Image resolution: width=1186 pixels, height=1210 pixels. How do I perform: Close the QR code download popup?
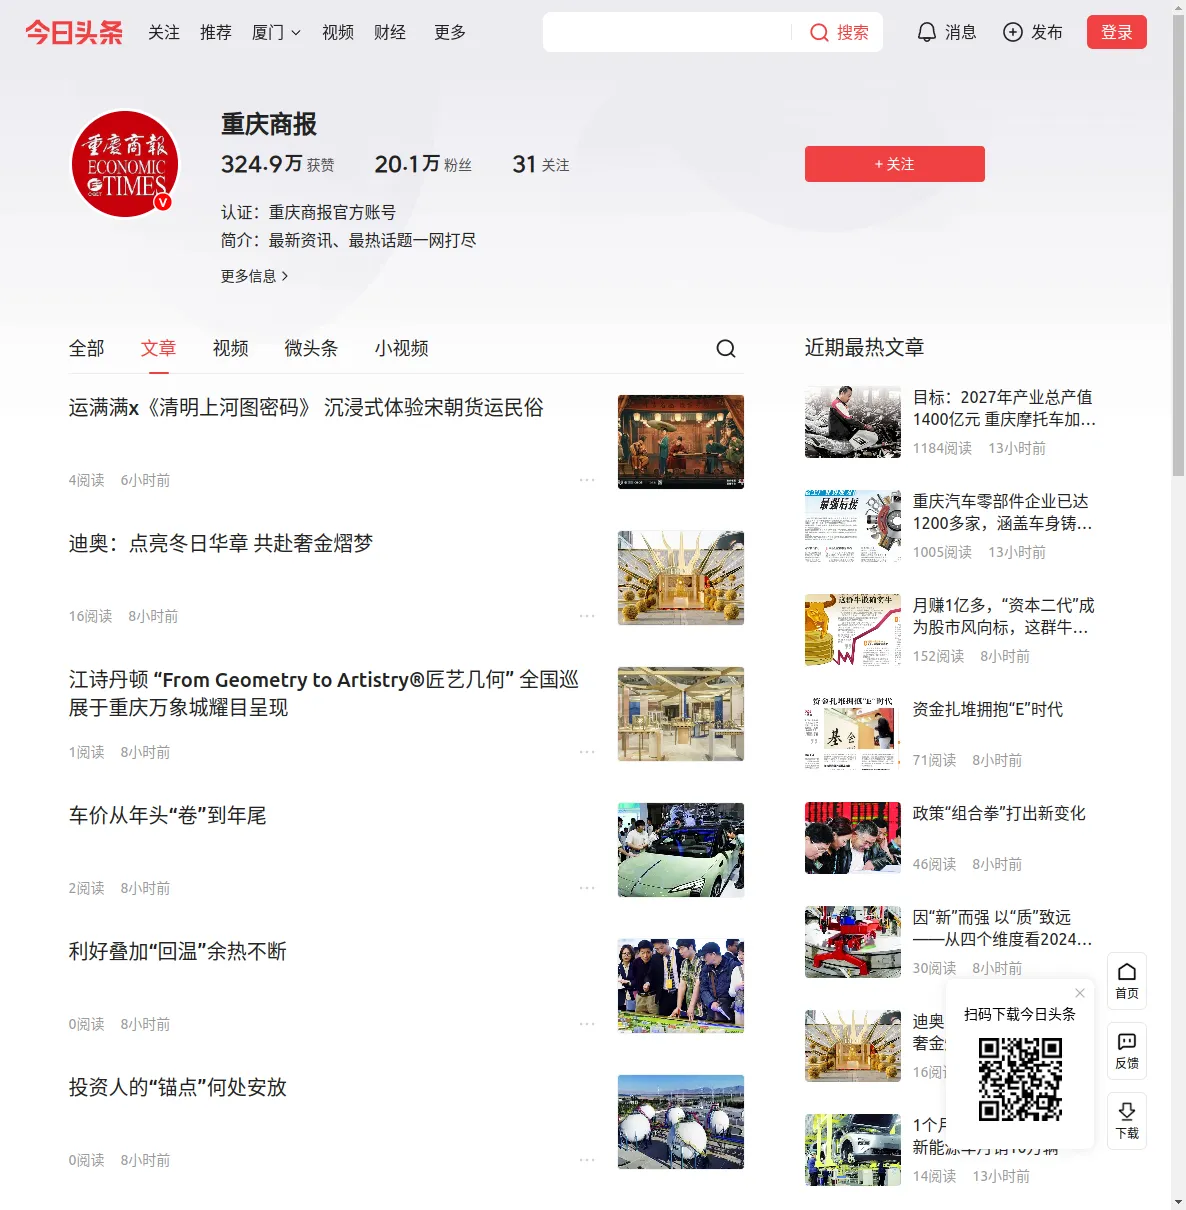(1080, 993)
